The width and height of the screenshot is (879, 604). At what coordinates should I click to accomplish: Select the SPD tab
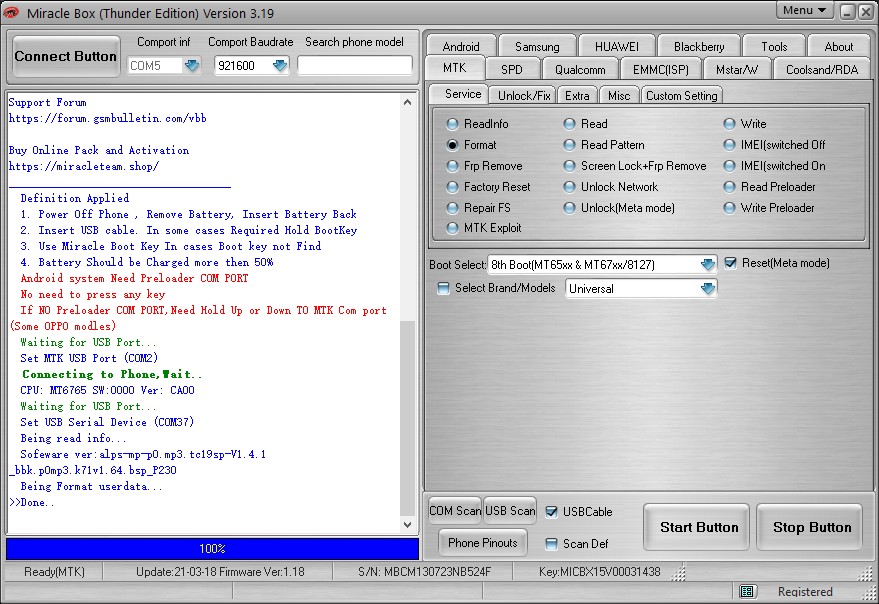[512, 70]
